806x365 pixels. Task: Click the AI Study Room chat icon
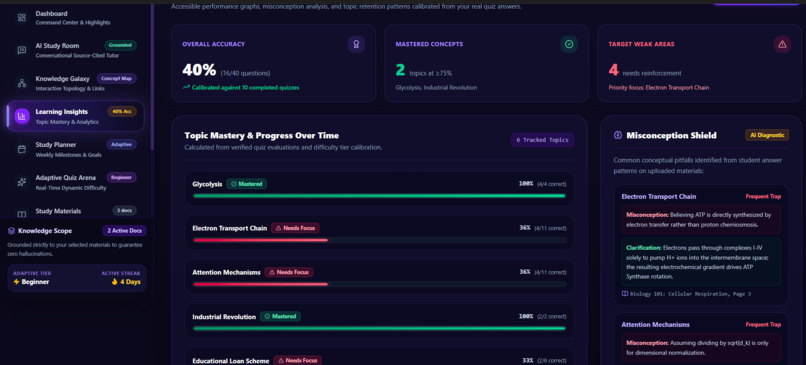pyautogui.click(x=22, y=50)
